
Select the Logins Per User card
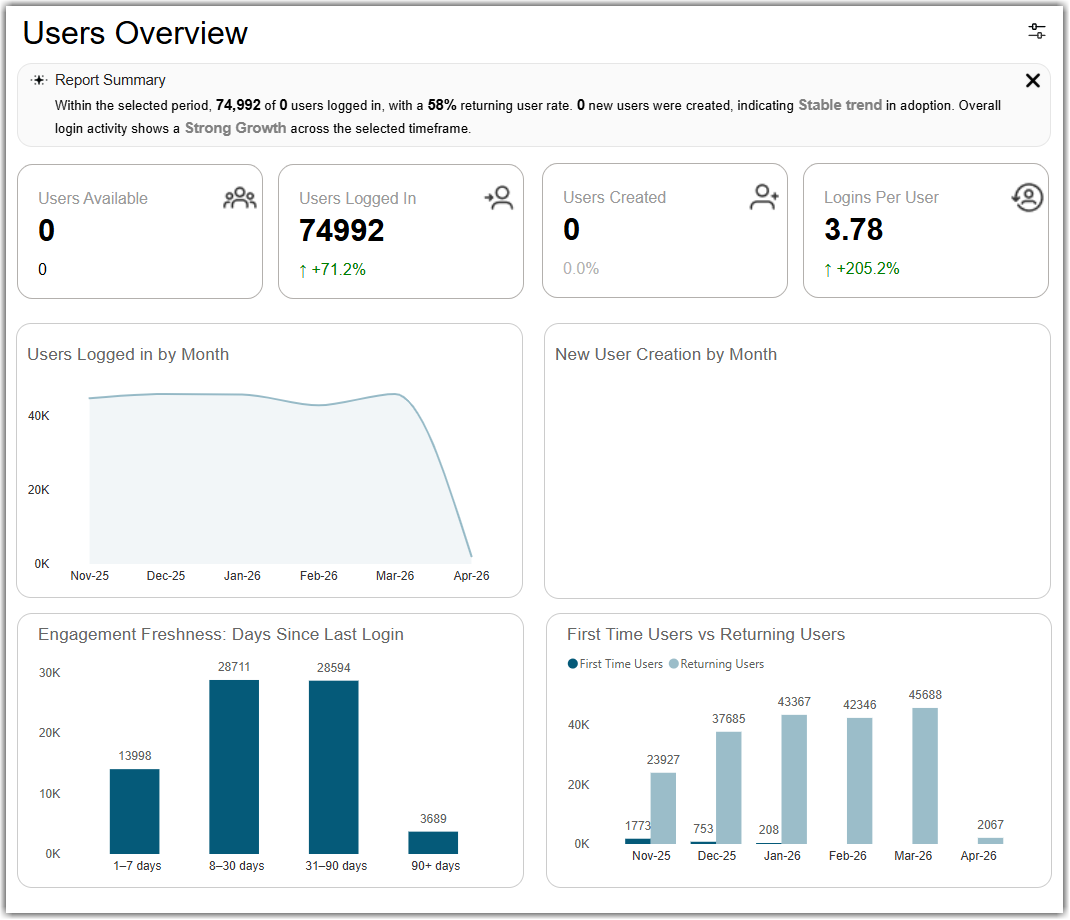[925, 231]
